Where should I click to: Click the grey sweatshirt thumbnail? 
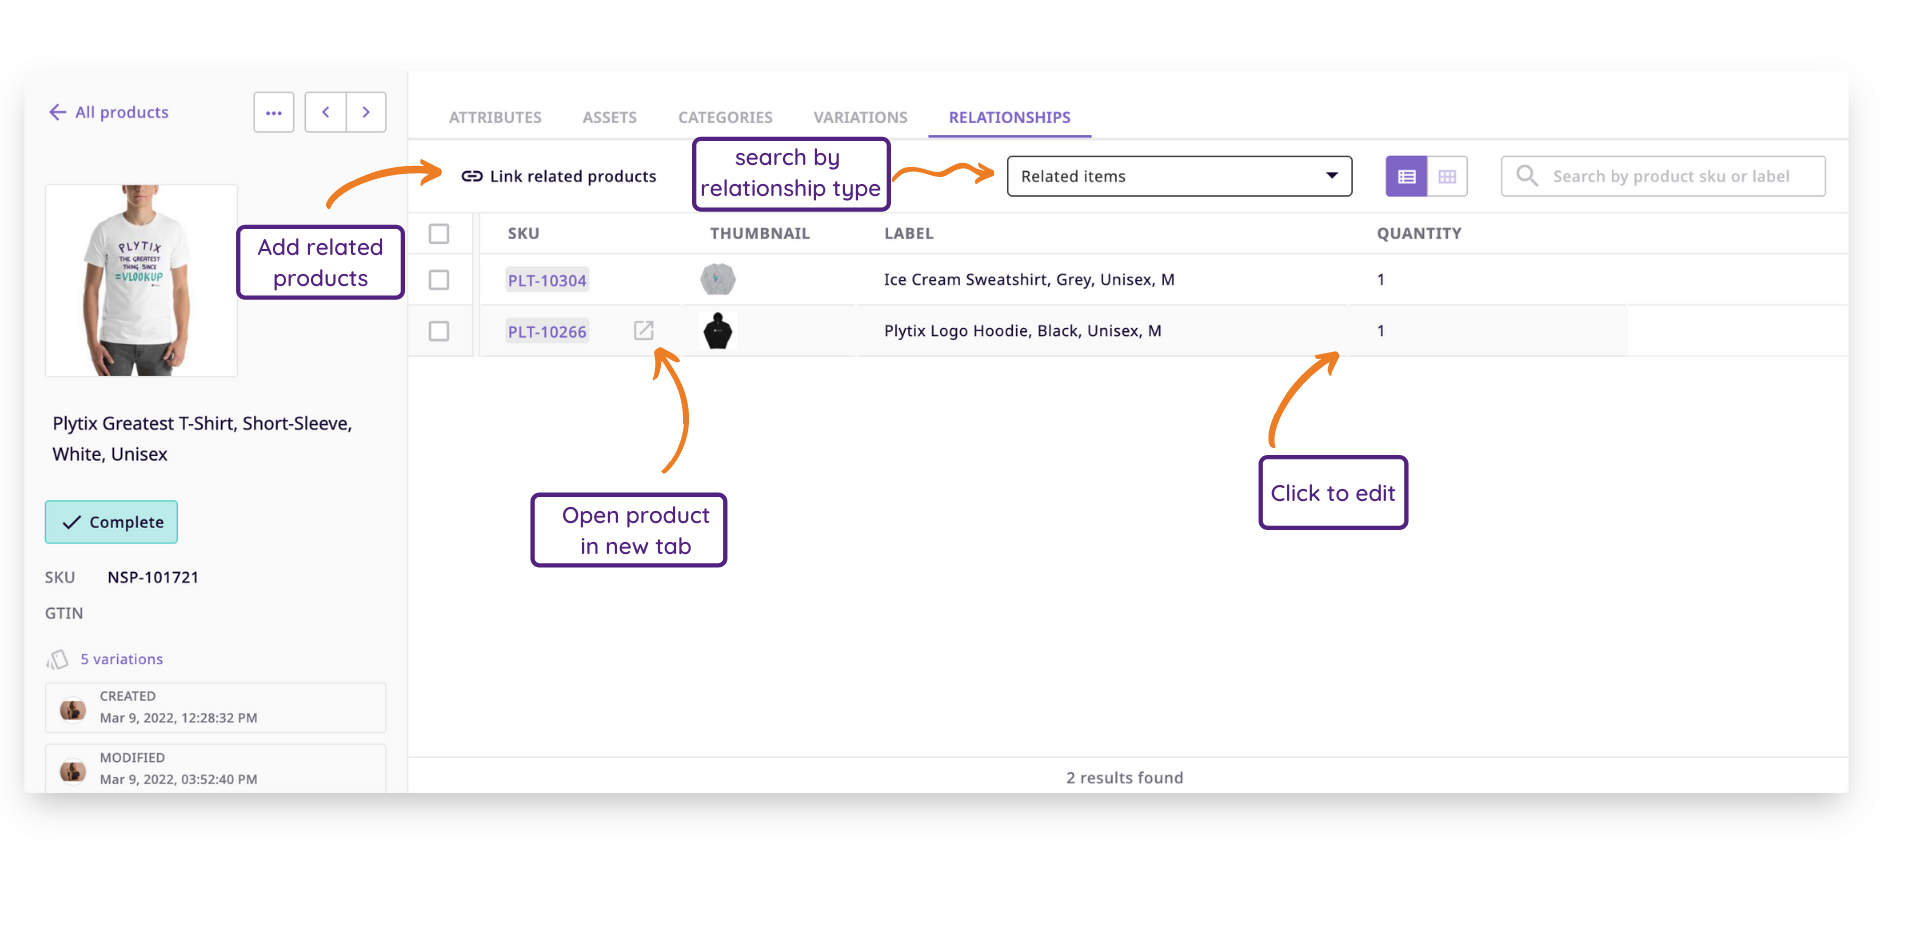pos(718,279)
